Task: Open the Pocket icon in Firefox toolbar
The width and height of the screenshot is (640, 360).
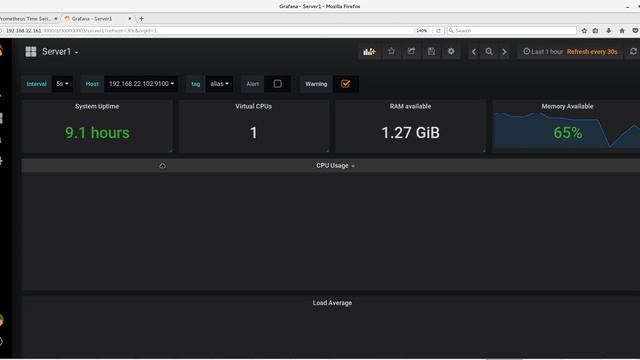Action: (x=635, y=31)
